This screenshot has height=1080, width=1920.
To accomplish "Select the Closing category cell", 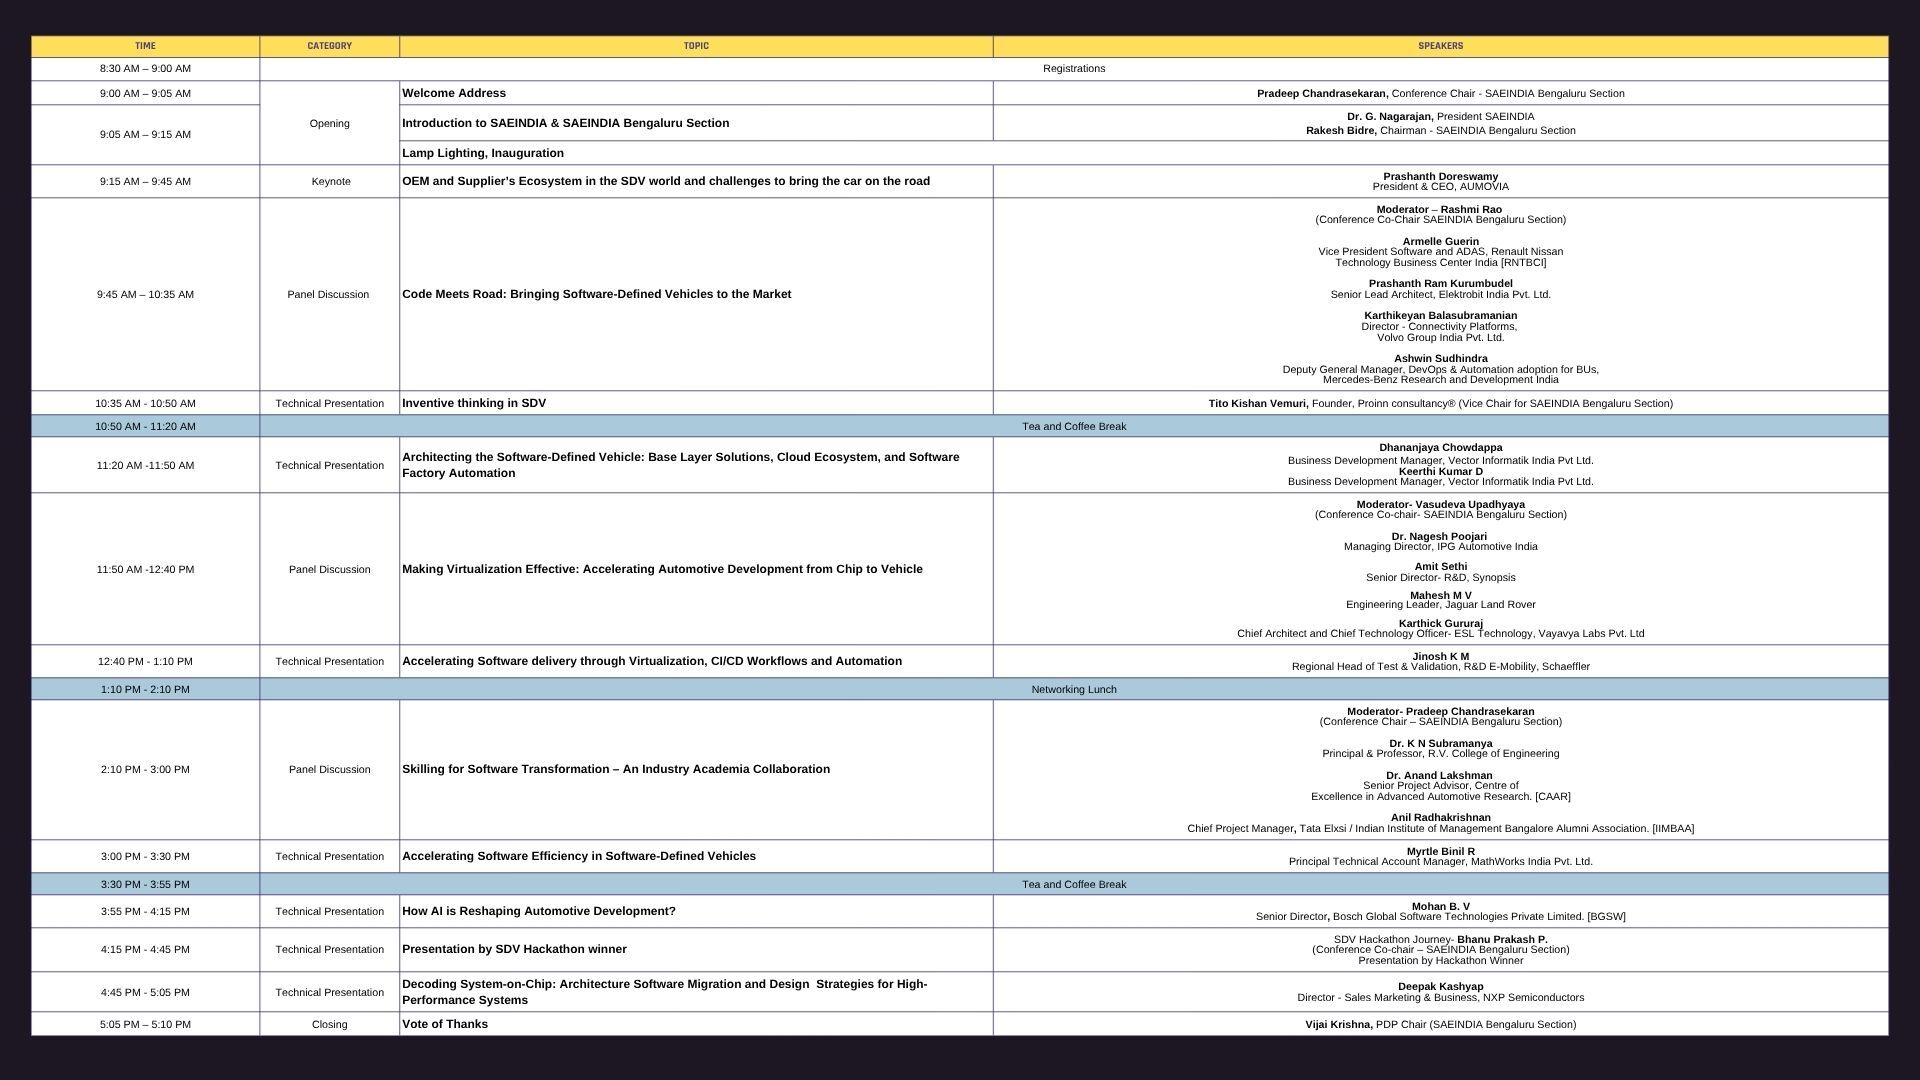I will point(330,1024).
